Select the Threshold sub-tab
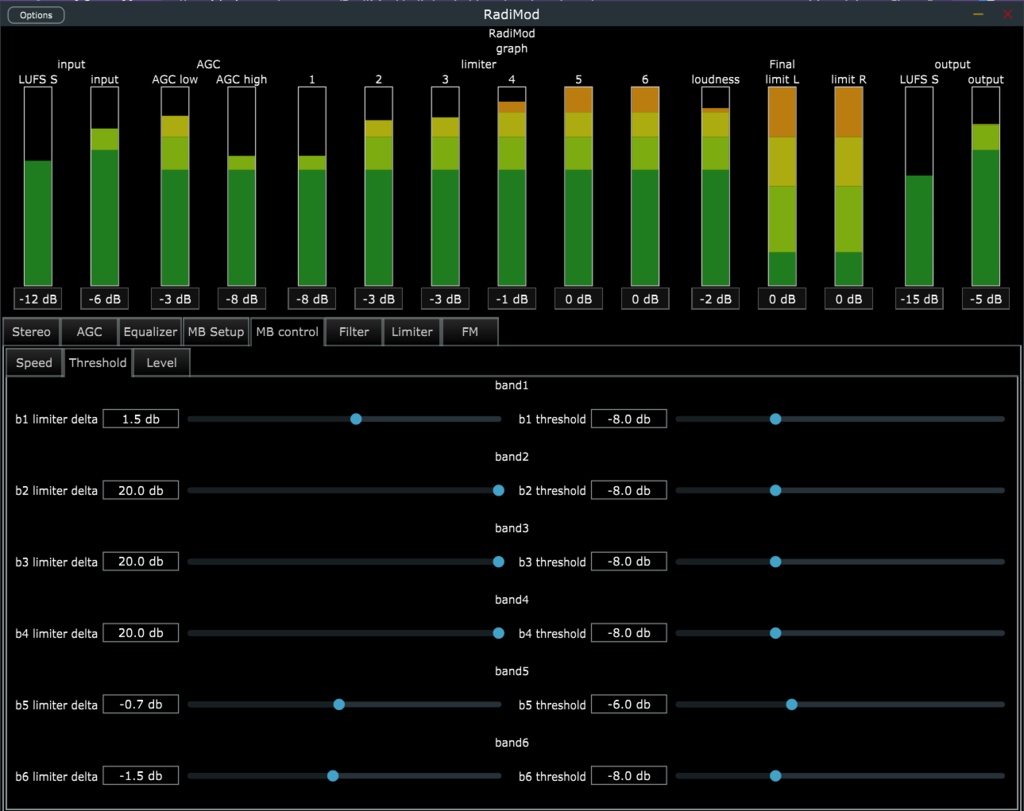1024x811 pixels. (98, 363)
